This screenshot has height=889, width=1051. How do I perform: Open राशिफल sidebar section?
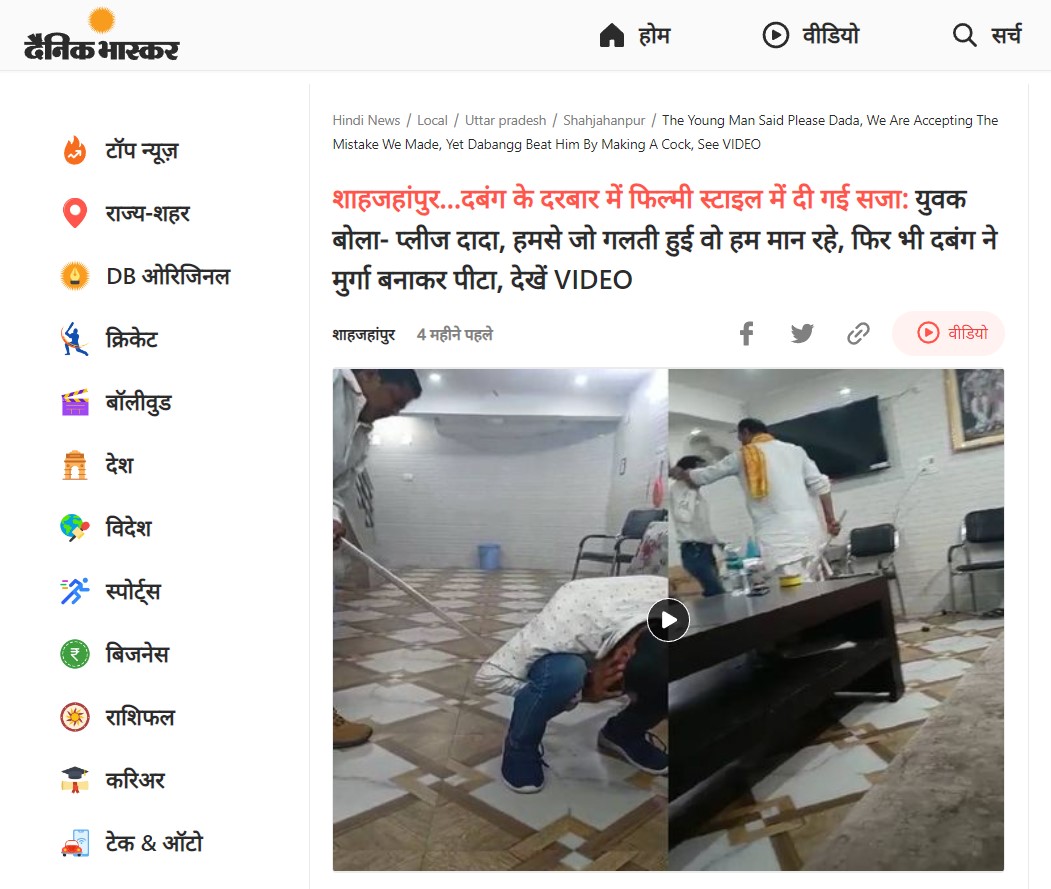[140, 717]
